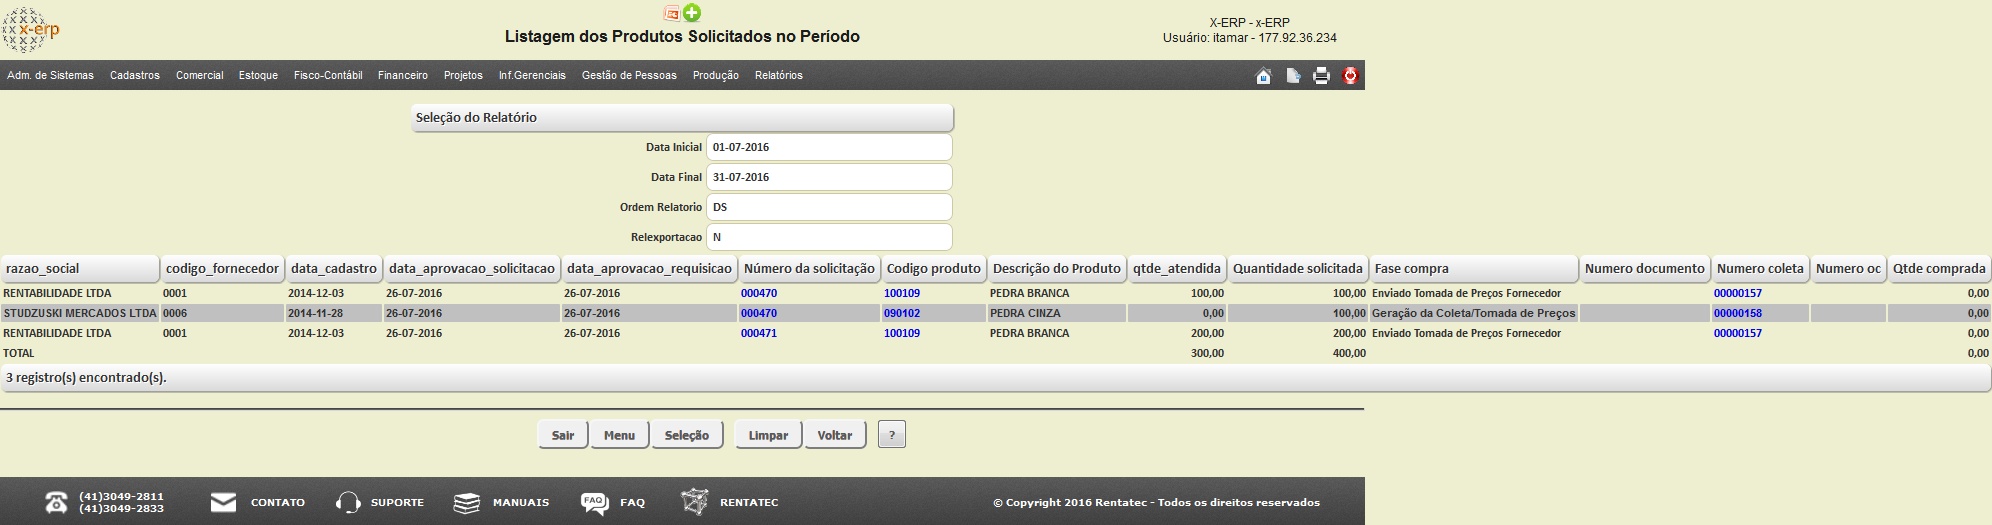The width and height of the screenshot is (1992, 525).
Task: Click the Quantidade solicitada column header
Action: click(1298, 269)
